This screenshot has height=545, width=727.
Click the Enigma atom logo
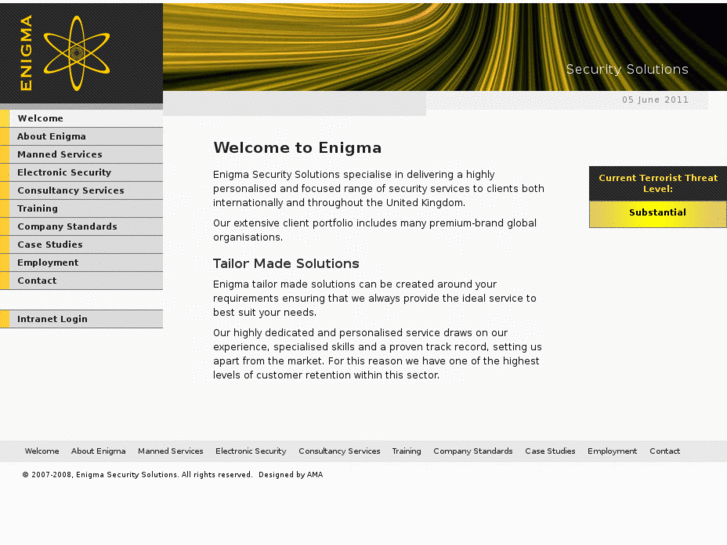[x=76, y=52]
